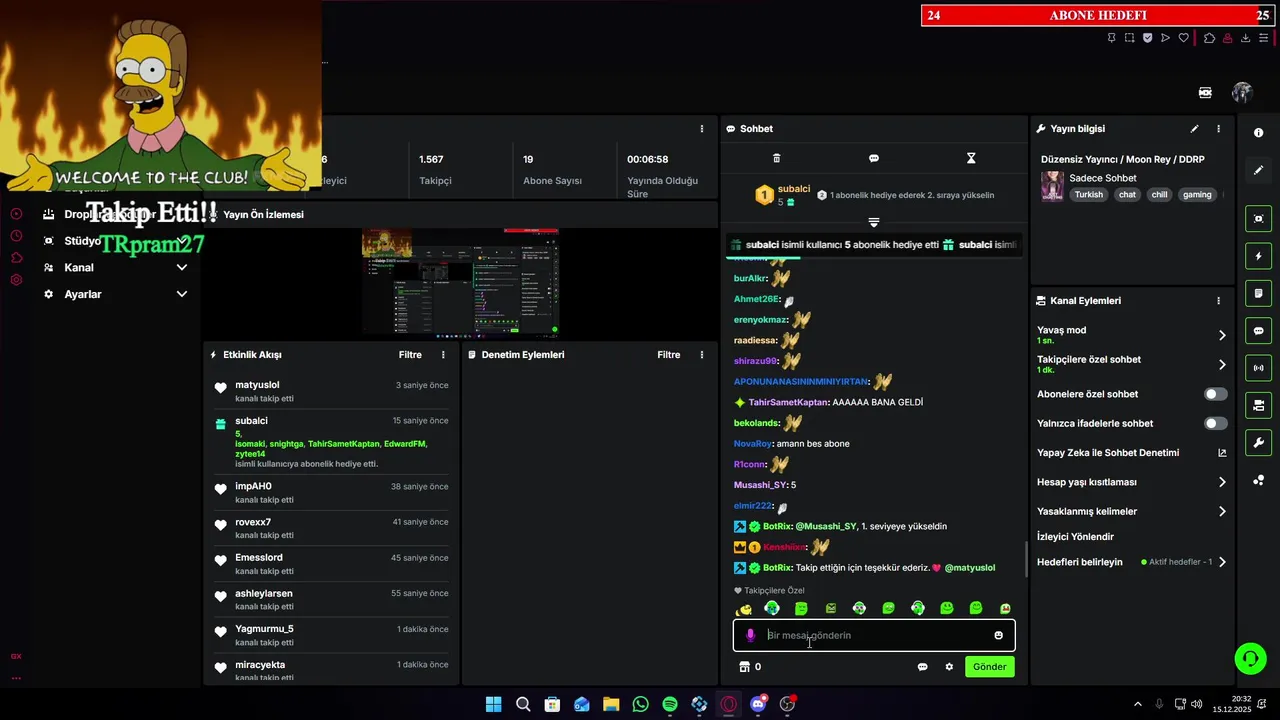
Task: Click the Gönder send button
Action: [990, 667]
